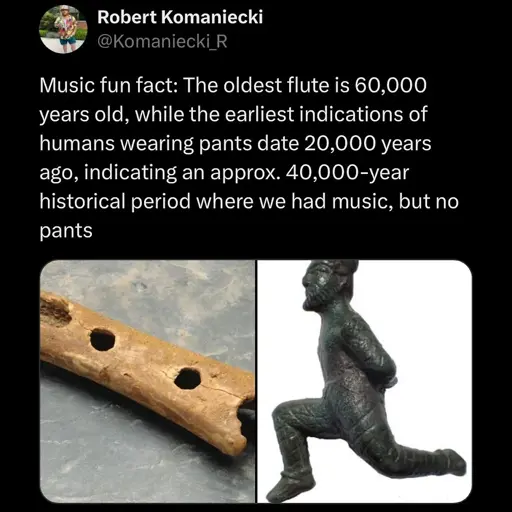The height and width of the screenshot is (512, 512).
Task: Click the '20,000' number in the tweet
Action: pyautogui.click(x=340, y=143)
